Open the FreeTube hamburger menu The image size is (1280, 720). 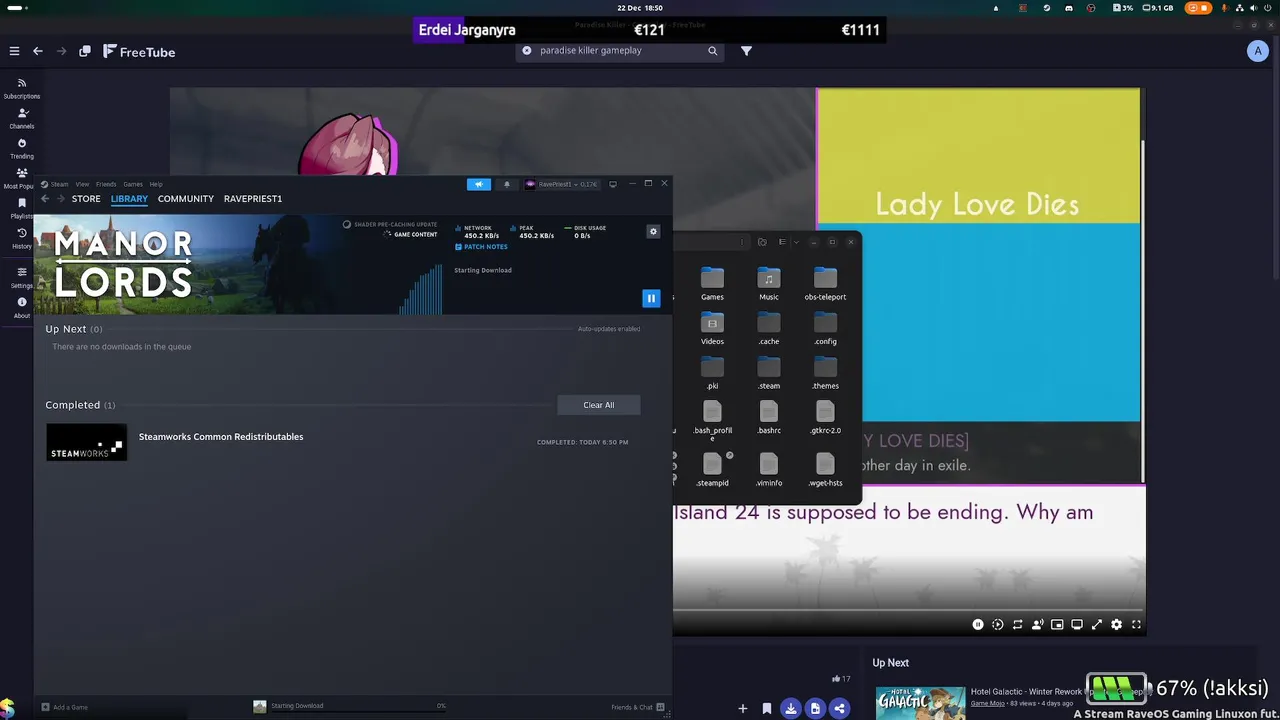click(14, 51)
